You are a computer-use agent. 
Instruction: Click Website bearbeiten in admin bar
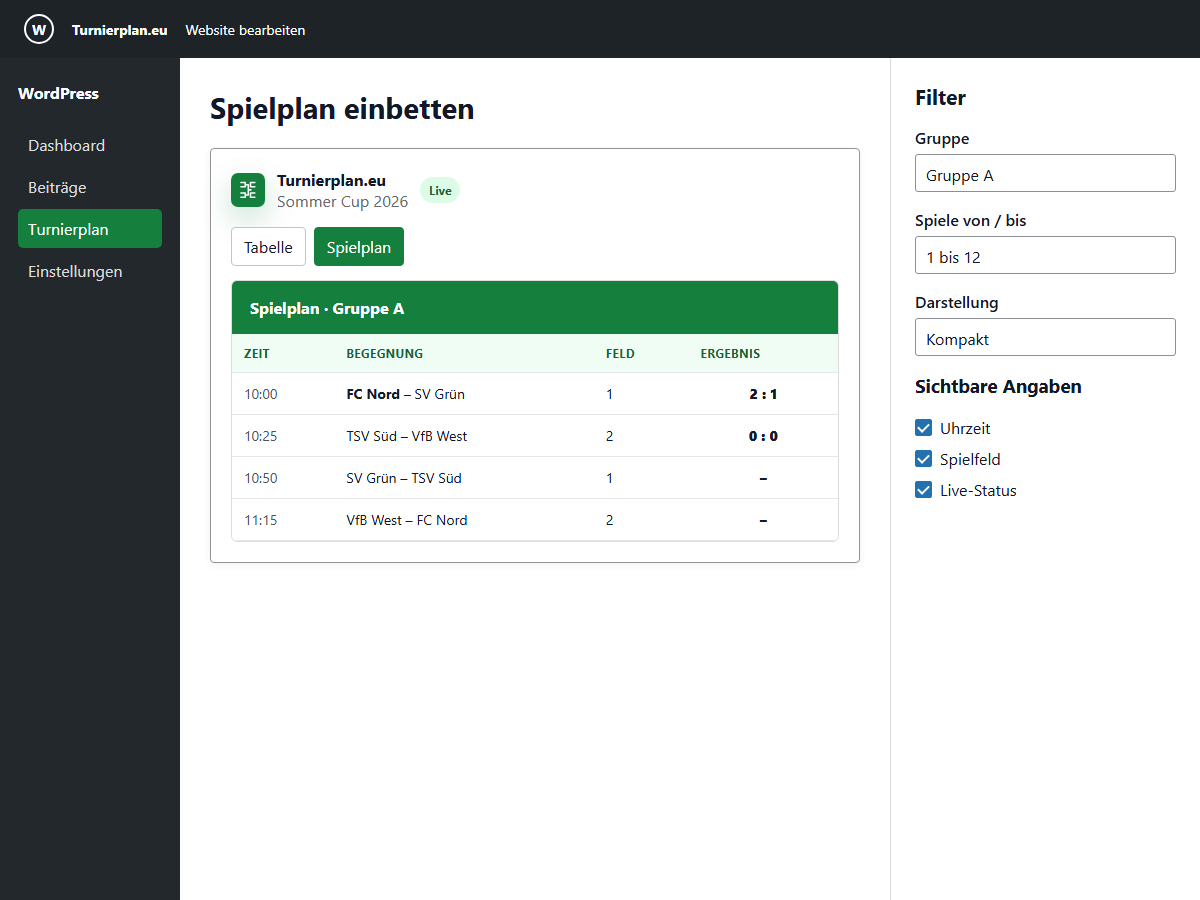245,30
